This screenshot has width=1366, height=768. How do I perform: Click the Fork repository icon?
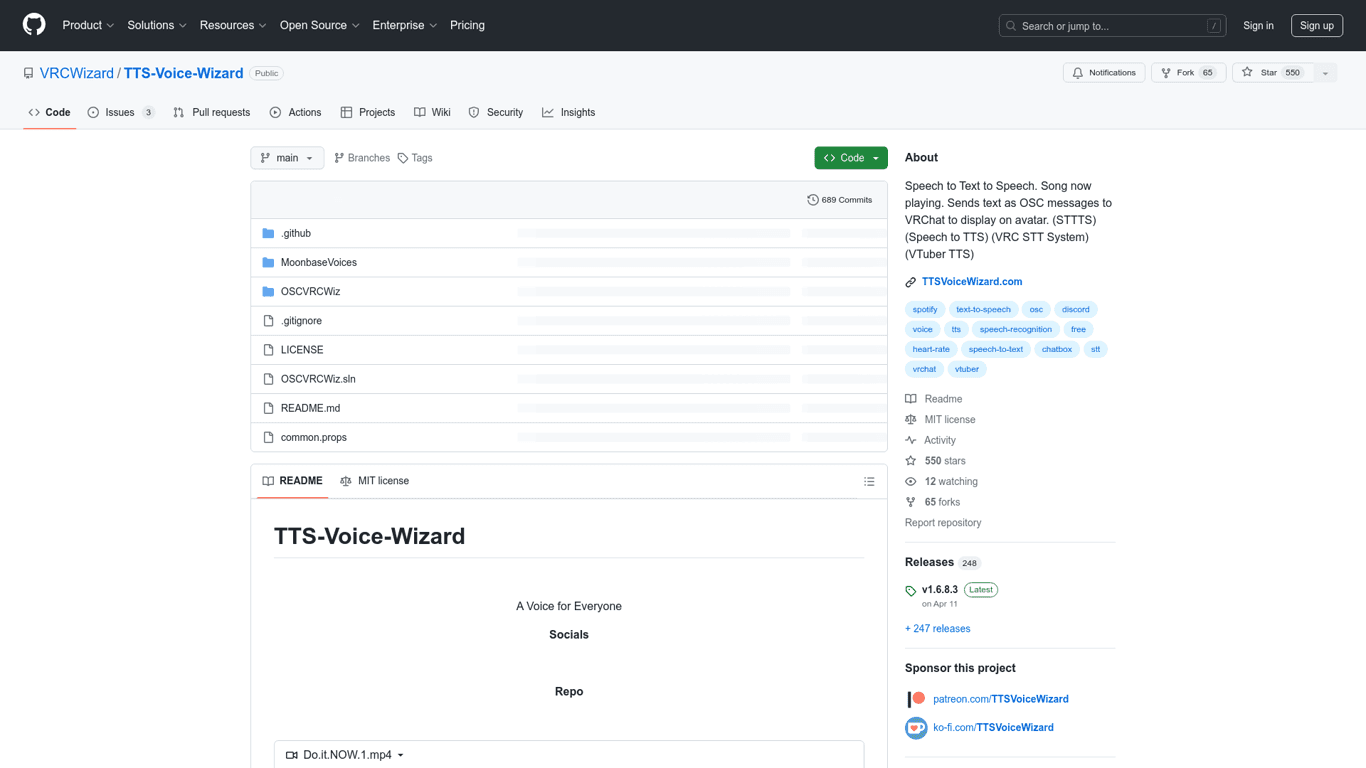coord(1166,73)
